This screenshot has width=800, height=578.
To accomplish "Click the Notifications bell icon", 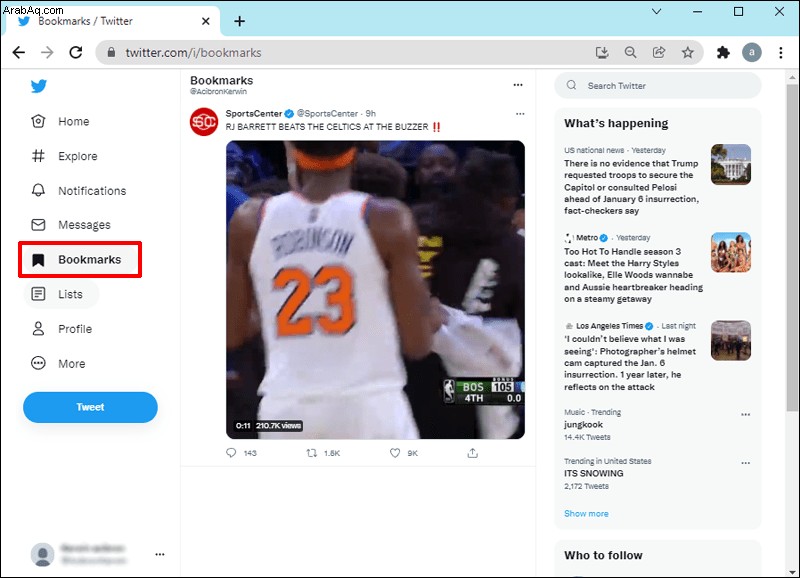I will pos(38,190).
